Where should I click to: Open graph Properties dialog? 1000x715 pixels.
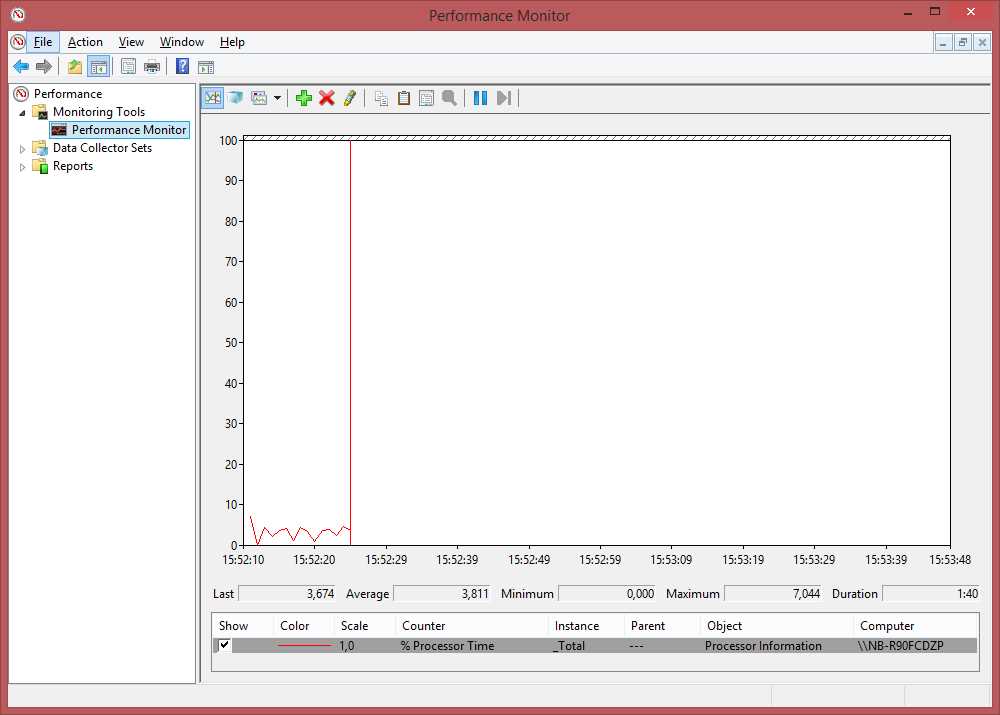[426, 97]
